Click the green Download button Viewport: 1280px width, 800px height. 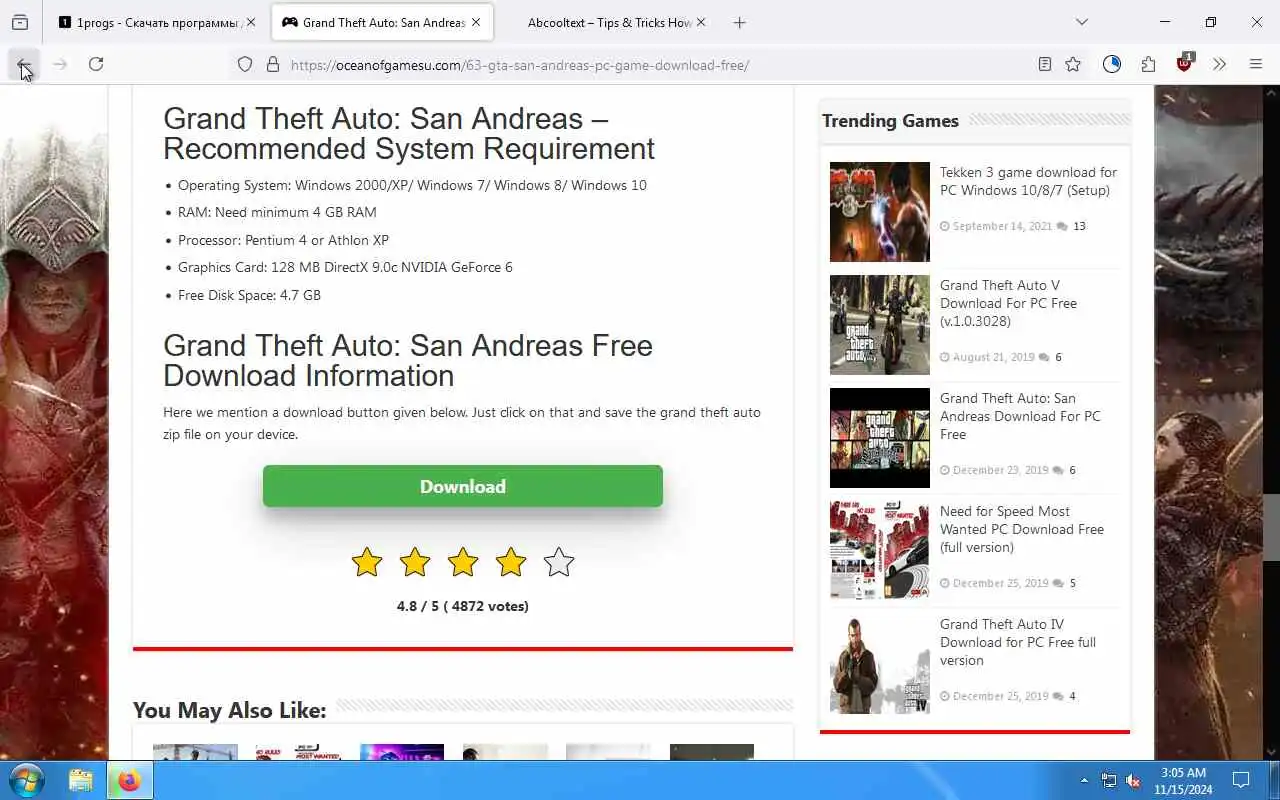[463, 486]
